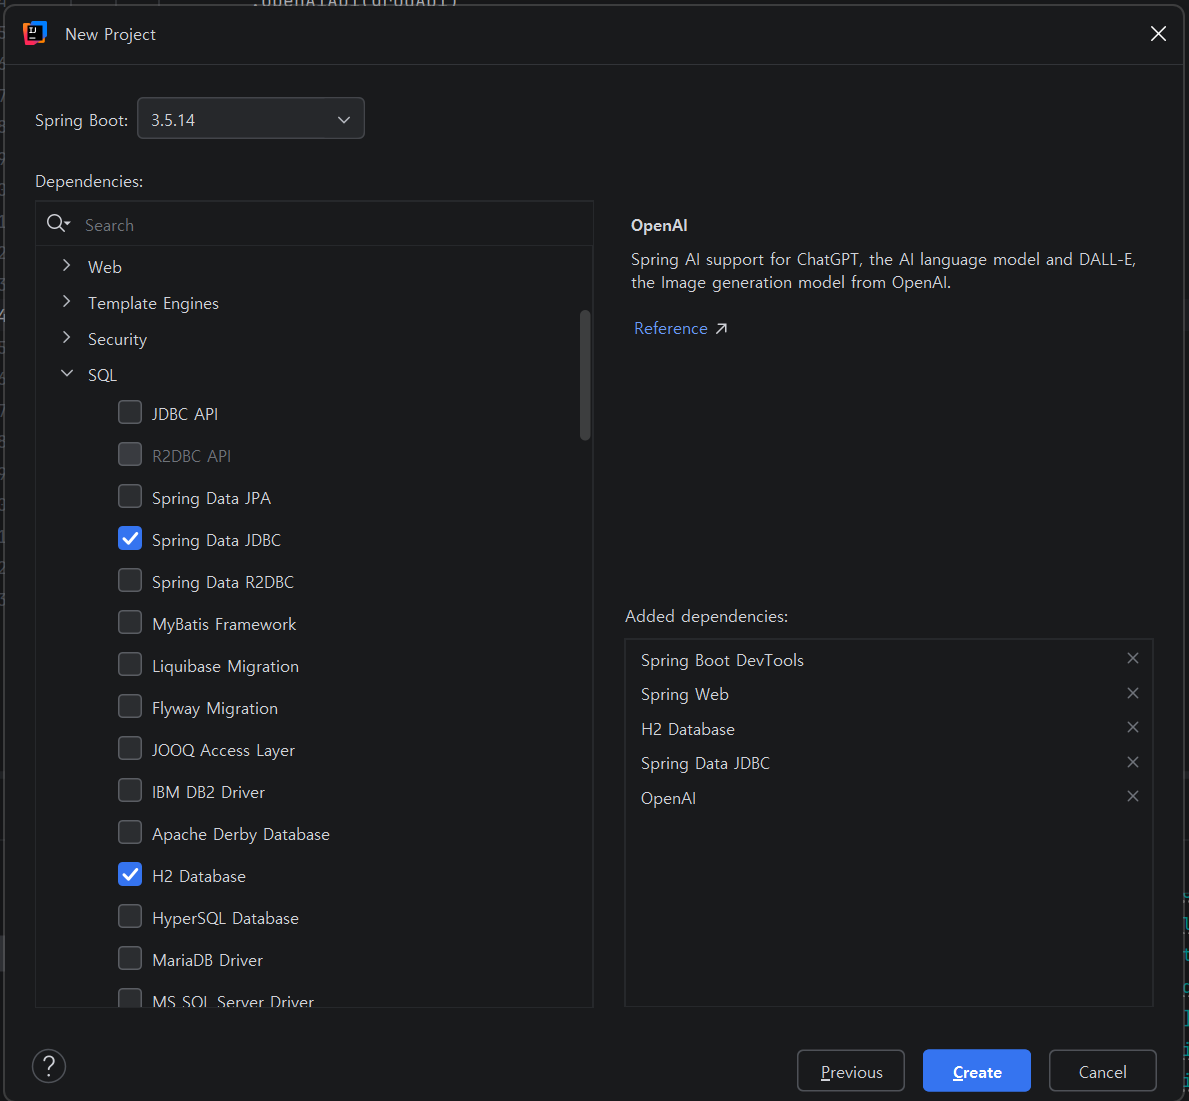Click the Security category label
This screenshot has height=1101, width=1189.
(117, 340)
